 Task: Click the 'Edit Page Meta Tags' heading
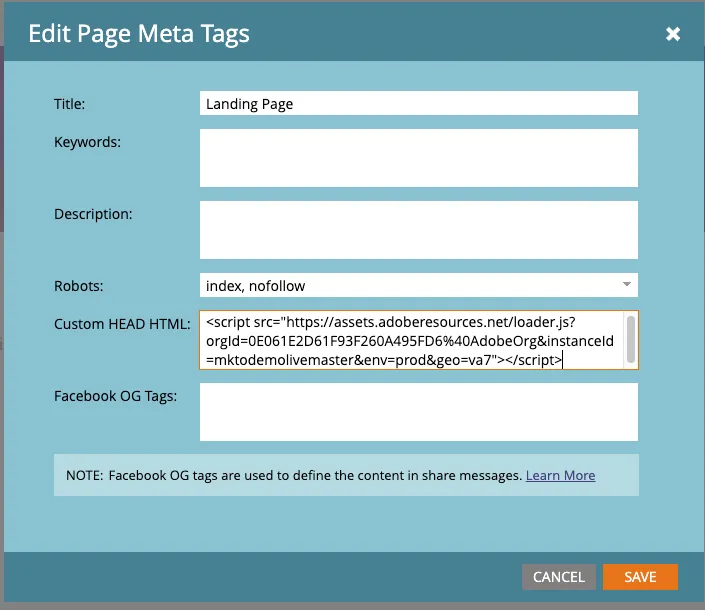[x=139, y=34]
